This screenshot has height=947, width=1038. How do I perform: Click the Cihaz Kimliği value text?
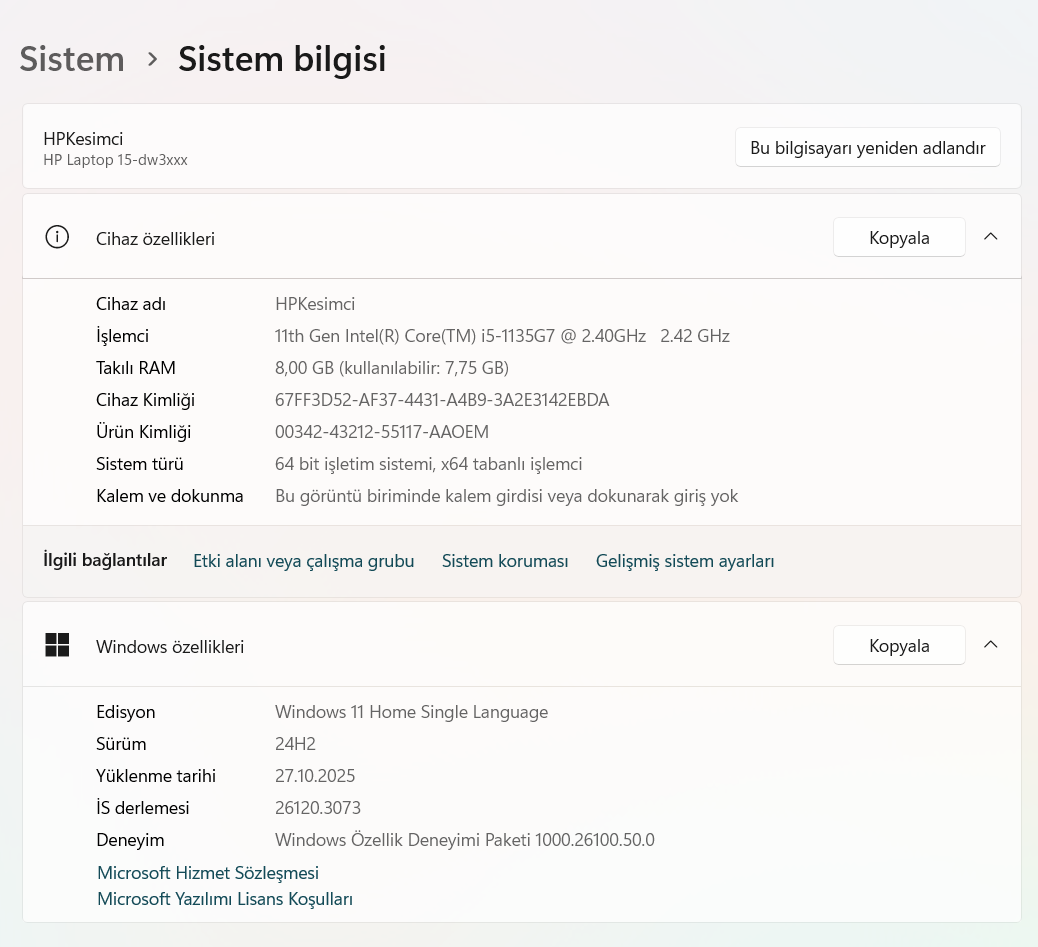[x=442, y=400]
